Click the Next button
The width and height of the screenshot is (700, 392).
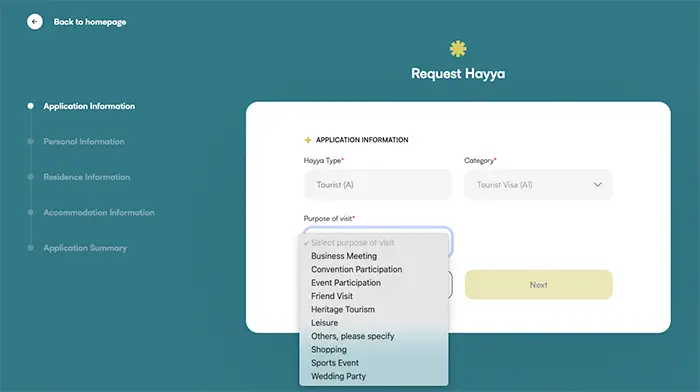(x=538, y=284)
